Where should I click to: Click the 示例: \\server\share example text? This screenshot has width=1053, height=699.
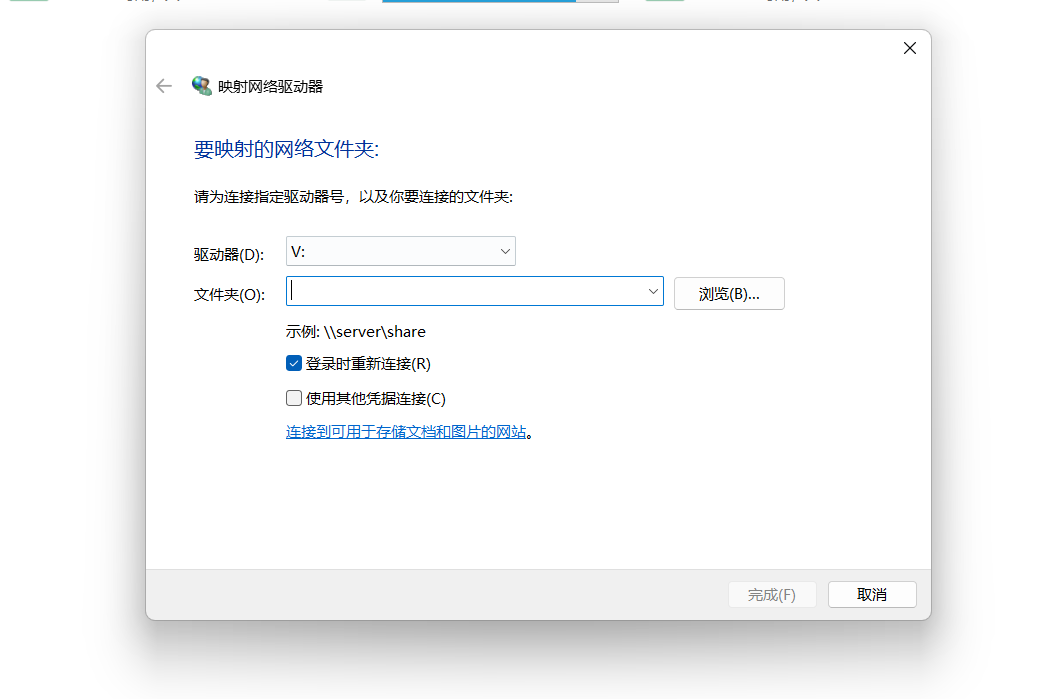356,332
